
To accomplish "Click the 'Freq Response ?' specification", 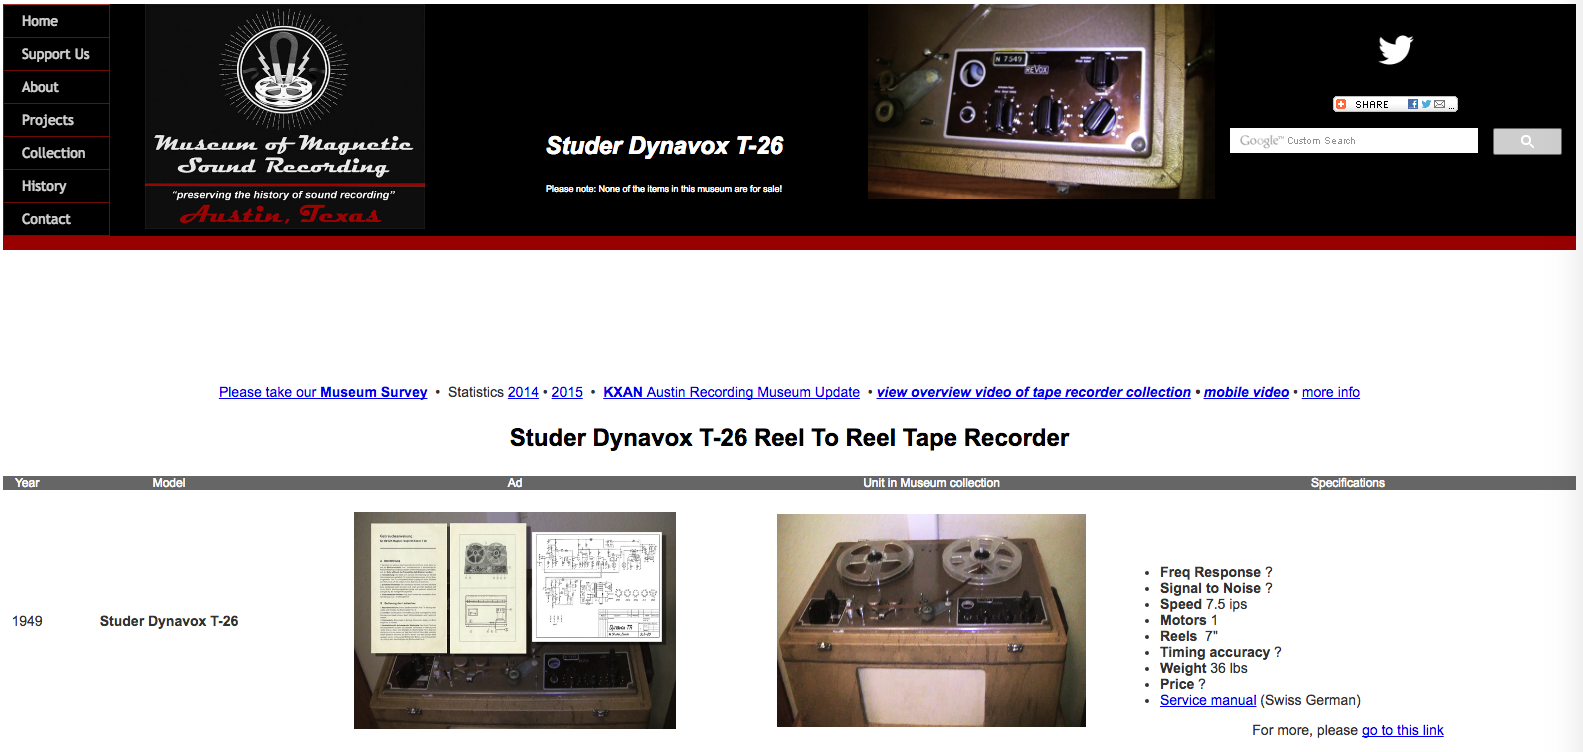I will click(x=1216, y=572).
